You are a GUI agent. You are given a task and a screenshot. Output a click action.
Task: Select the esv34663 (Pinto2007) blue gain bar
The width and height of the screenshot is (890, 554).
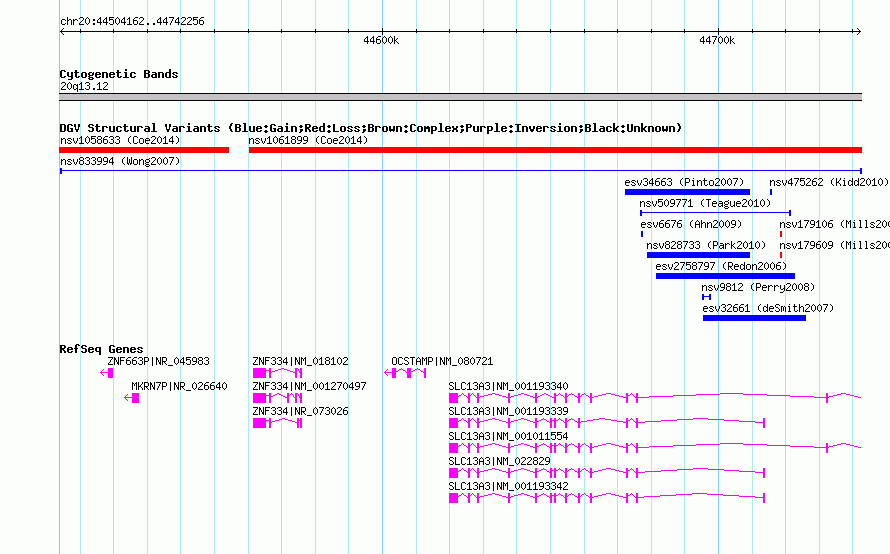tap(687, 192)
